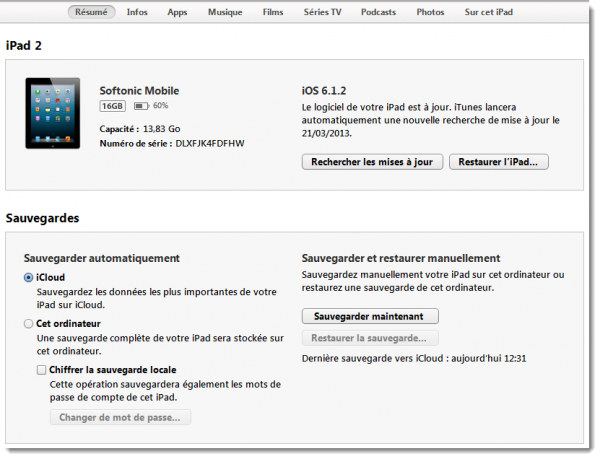
Task: Click the 16GB storage capacity badge
Action: pyautogui.click(x=111, y=105)
